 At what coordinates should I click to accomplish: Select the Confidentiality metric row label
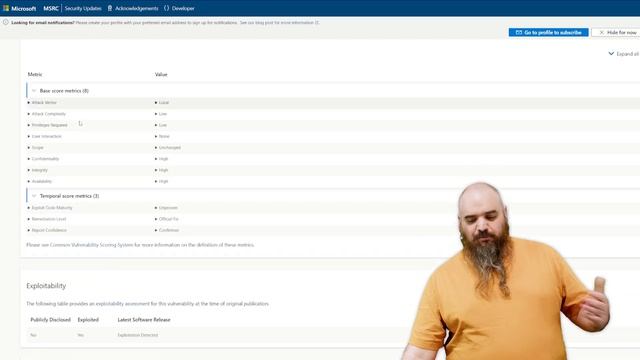click(45, 159)
